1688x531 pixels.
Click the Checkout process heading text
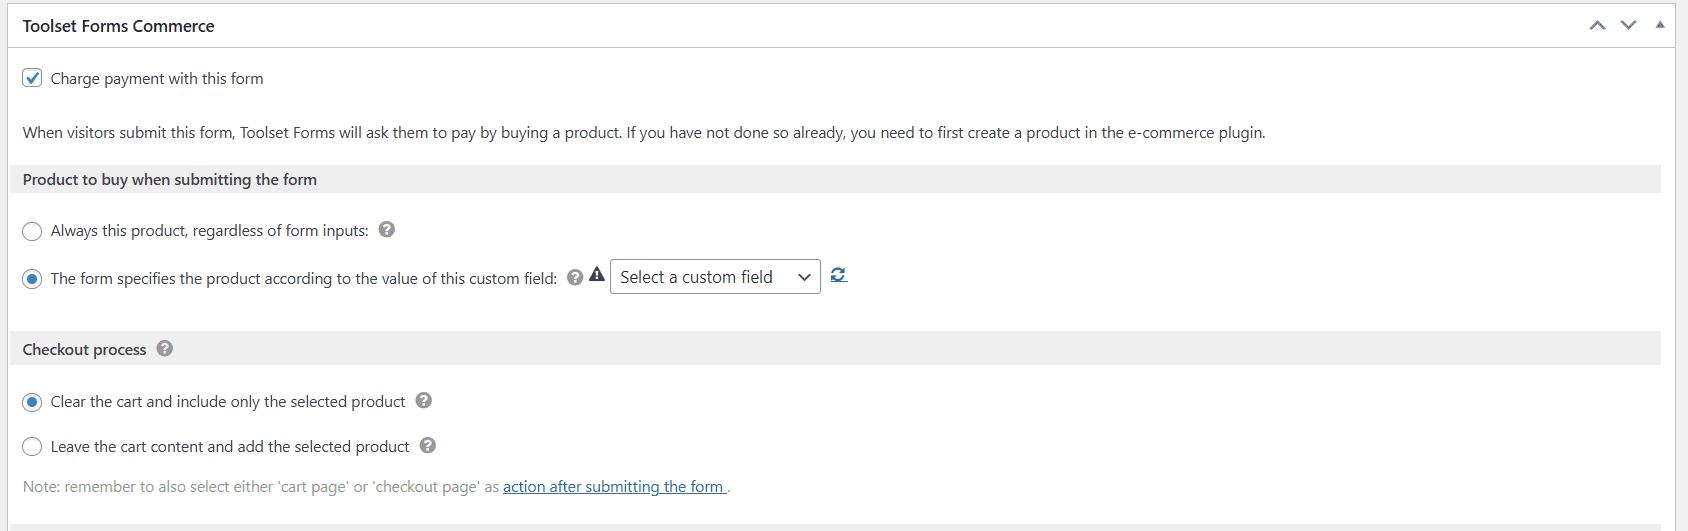84,350
